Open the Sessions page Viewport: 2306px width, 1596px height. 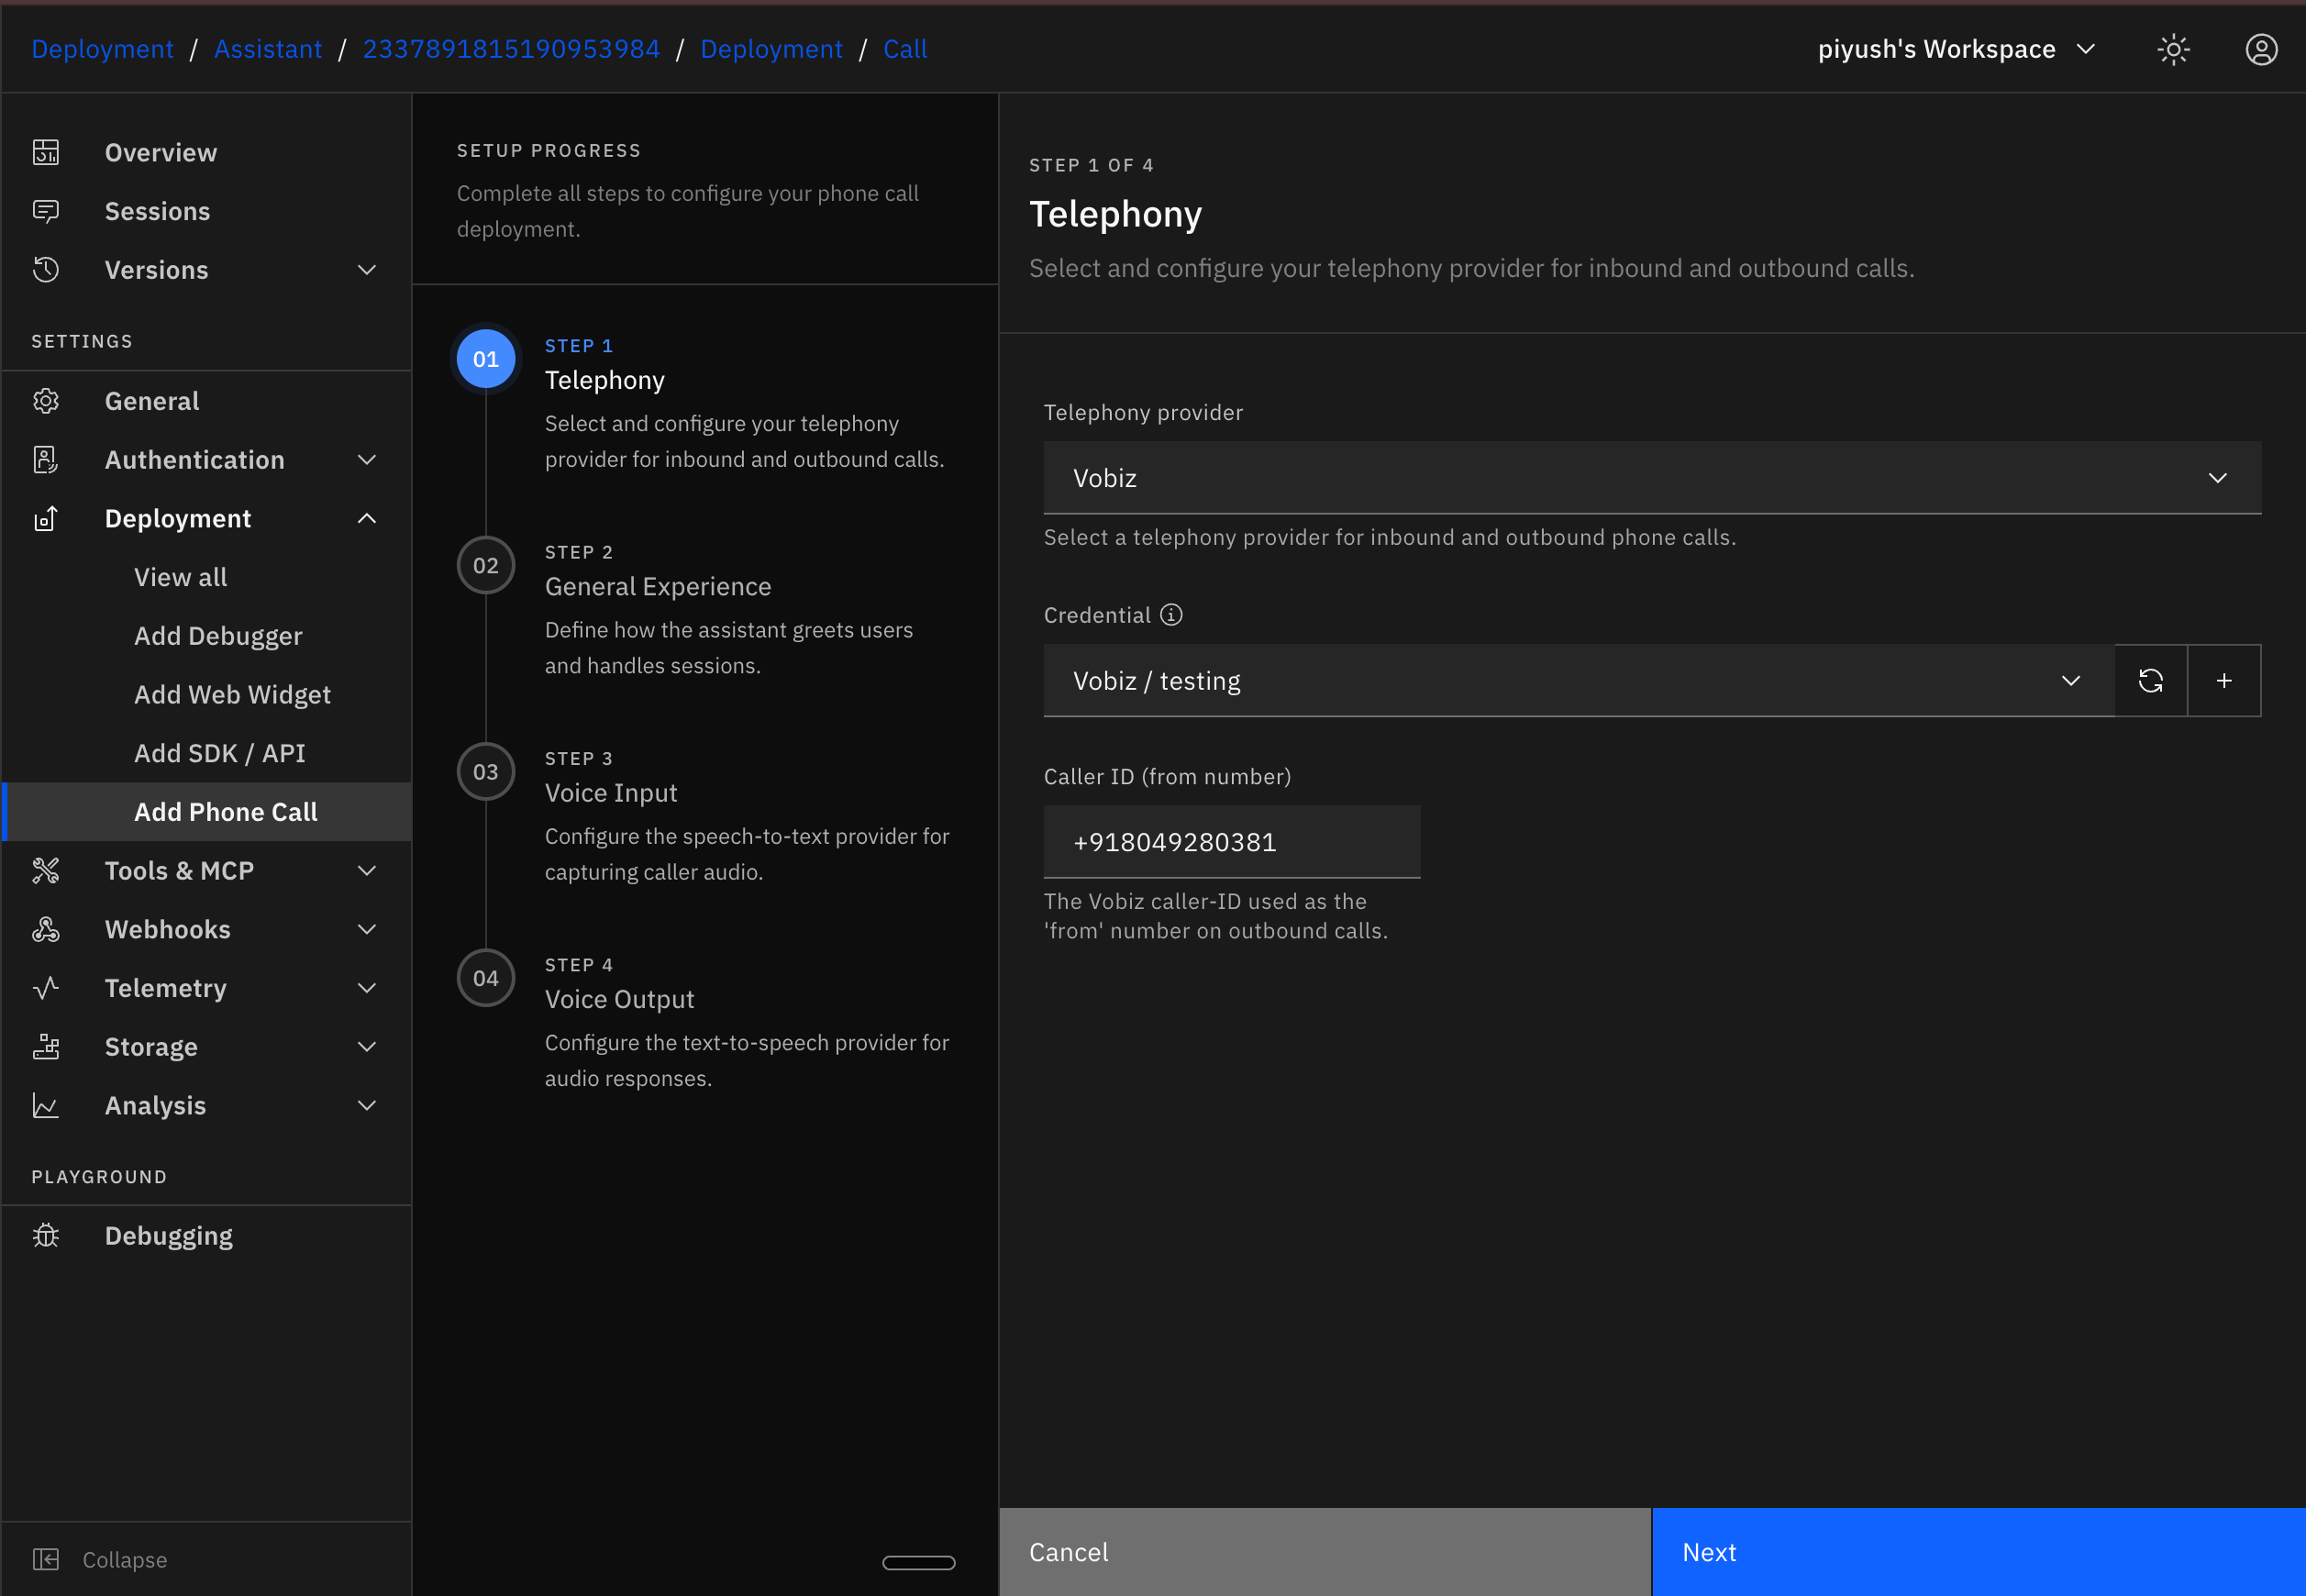pos(206,211)
